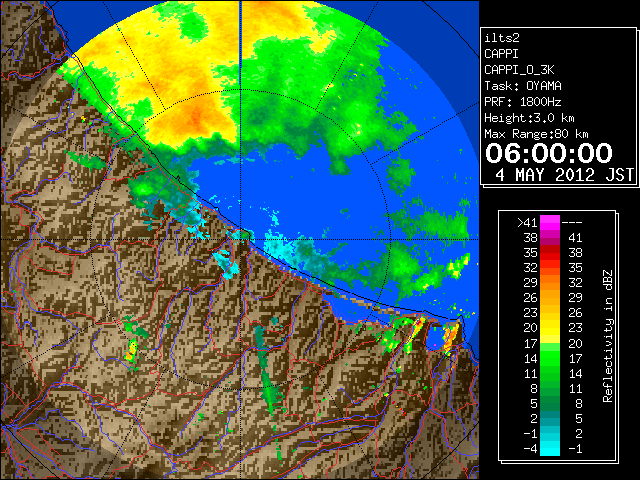Click the '---' legend label
The image size is (640, 480).
(x=572, y=223)
